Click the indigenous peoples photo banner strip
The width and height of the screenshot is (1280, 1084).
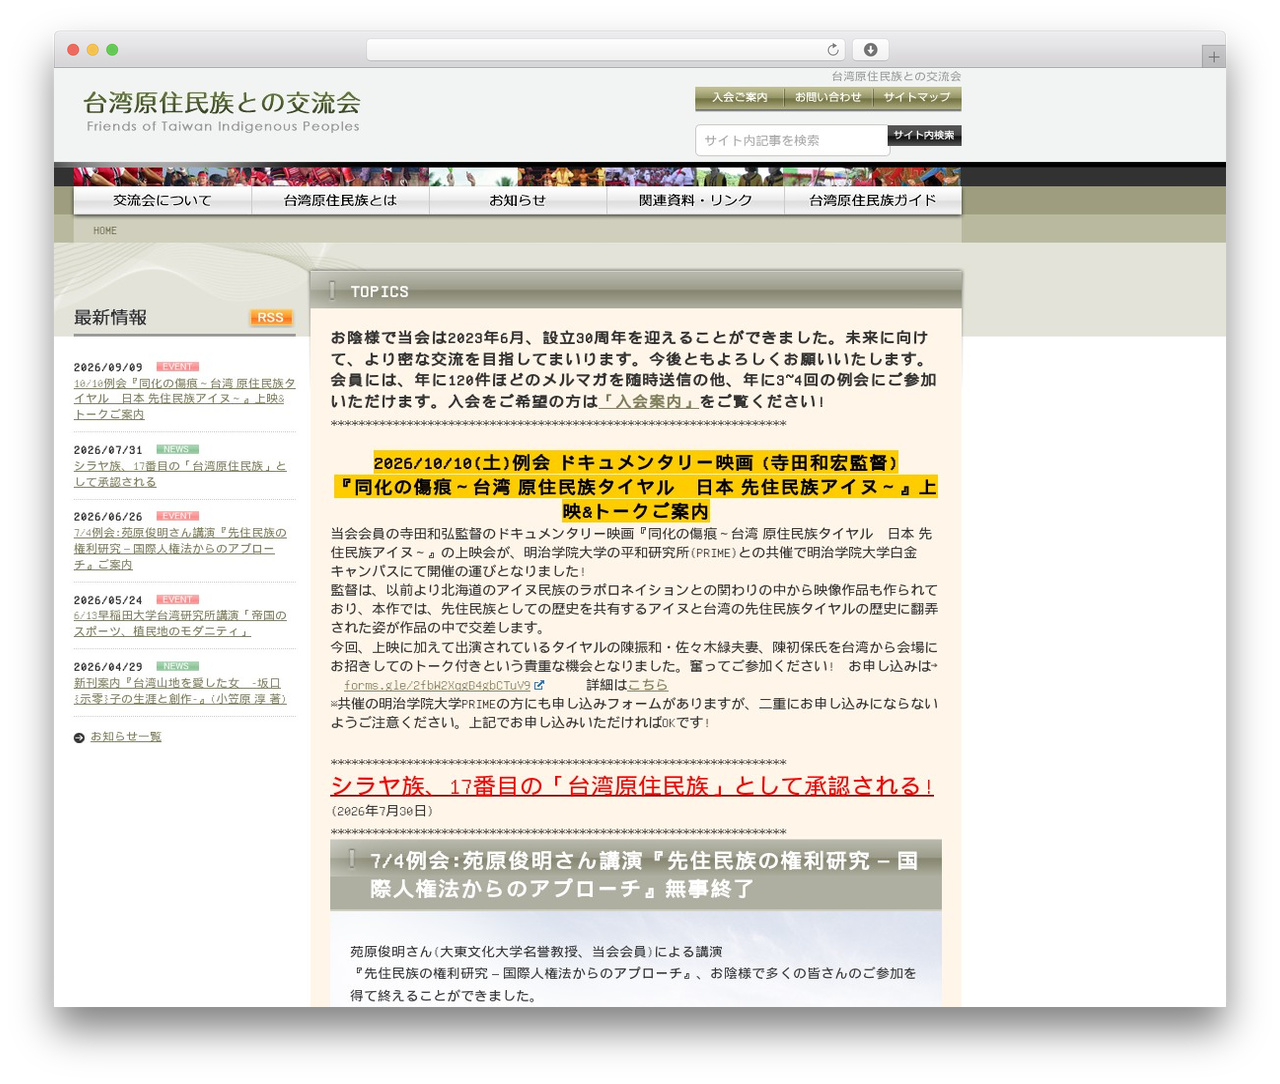517,177
